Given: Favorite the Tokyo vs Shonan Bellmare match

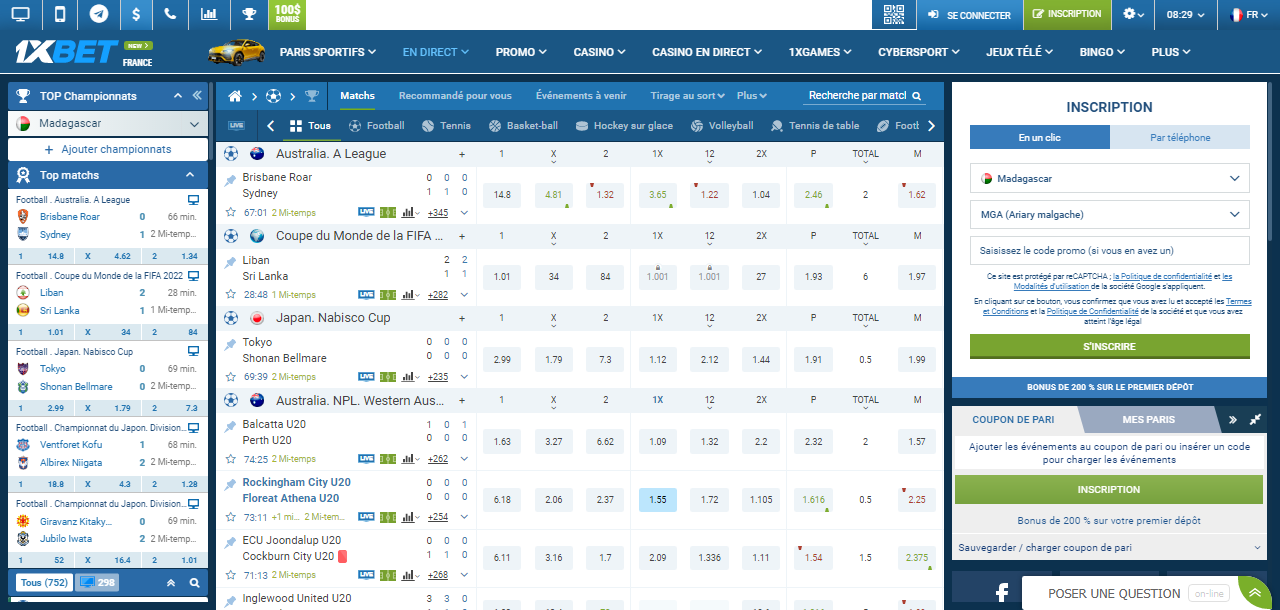Looking at the screenshot, I should [231, 377].
